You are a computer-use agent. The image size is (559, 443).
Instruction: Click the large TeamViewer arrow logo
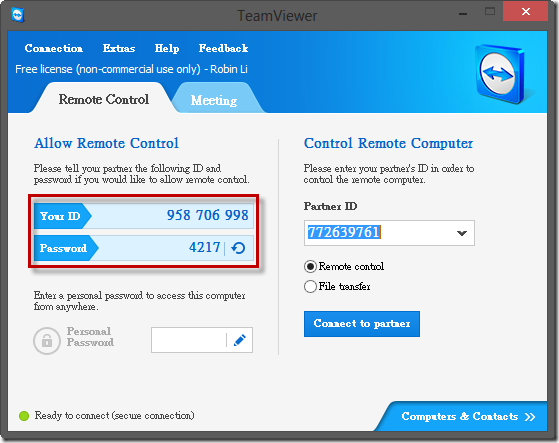pyautogui.click(x=501, y=74)
